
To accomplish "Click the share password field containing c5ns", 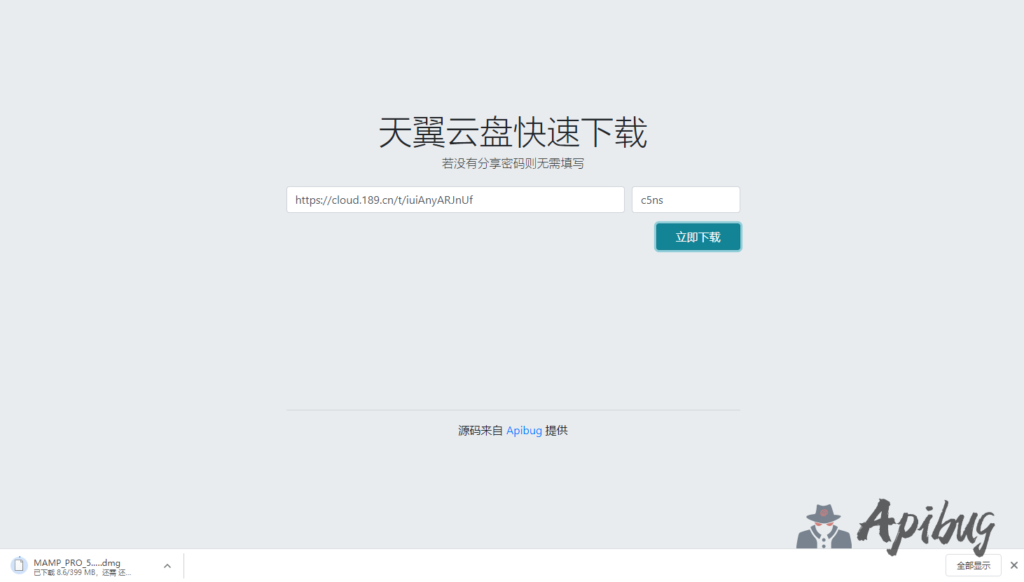I will coord(685,200).
